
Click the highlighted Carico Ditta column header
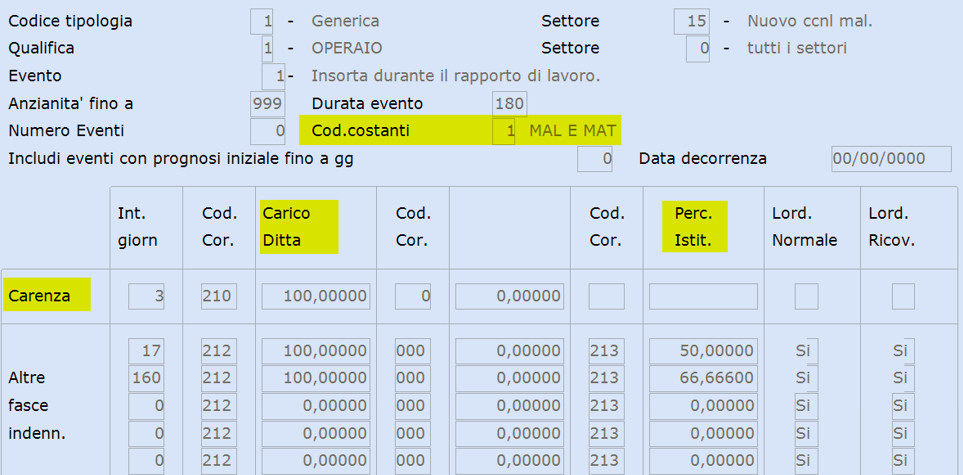299,227
